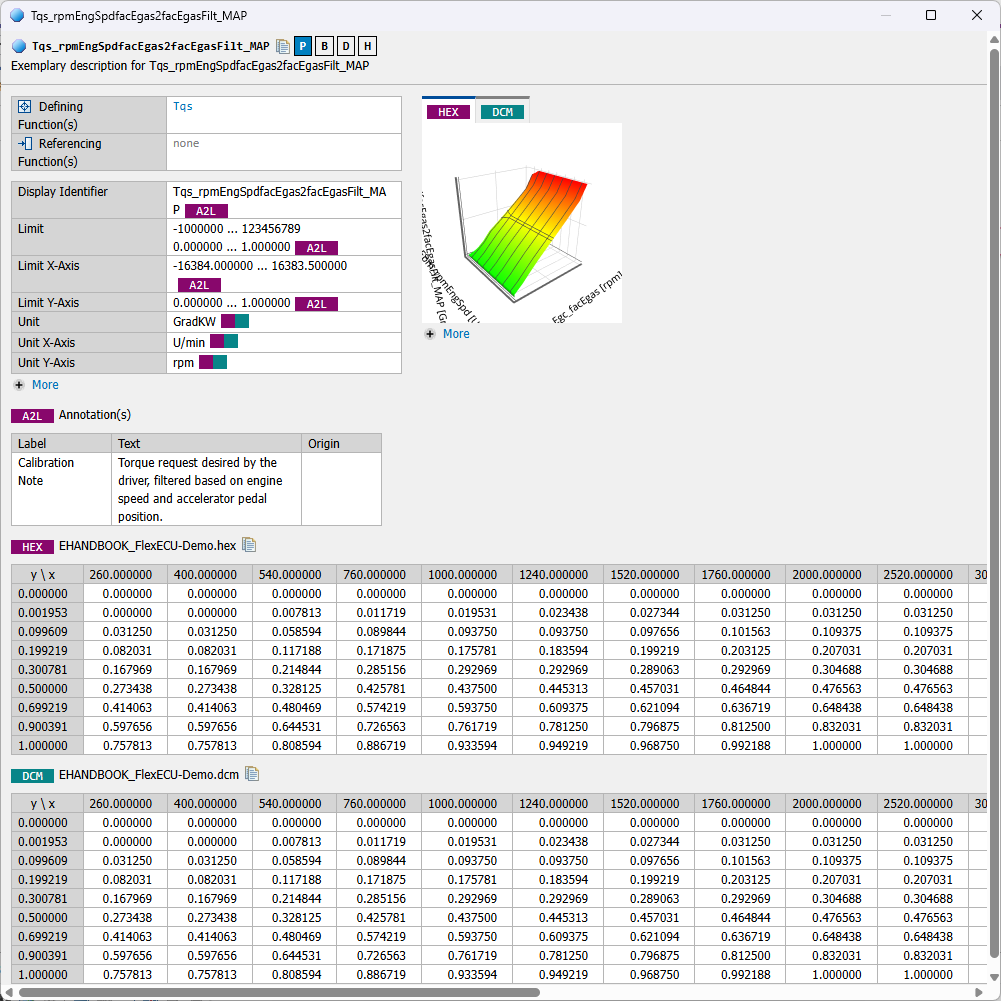Click the A2L badge in Limit Y-Axis row
Screen dimensions: 1001x1001
pyautogui.click(x=316, y=304)
